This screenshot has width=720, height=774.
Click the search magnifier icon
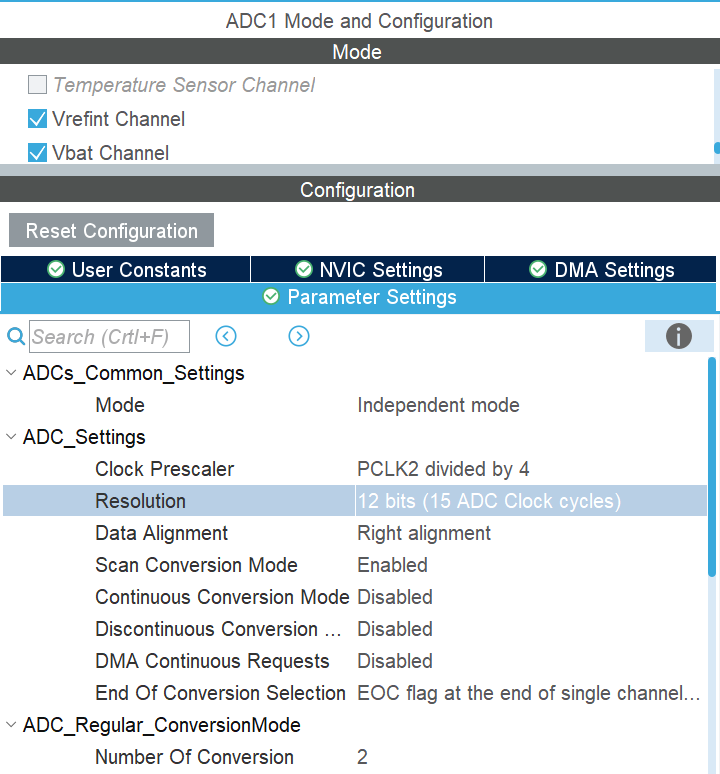point(15,337)
